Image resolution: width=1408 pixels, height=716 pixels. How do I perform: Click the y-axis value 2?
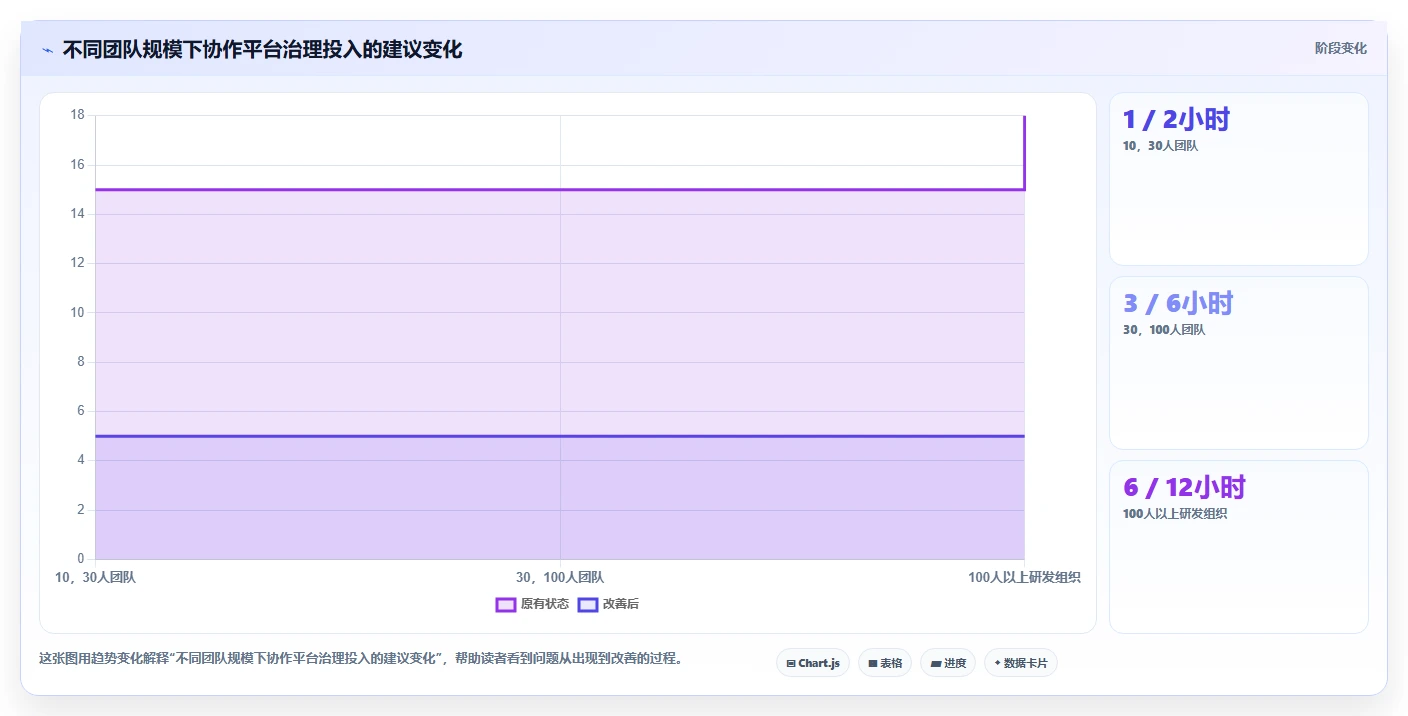pos(81,510)
